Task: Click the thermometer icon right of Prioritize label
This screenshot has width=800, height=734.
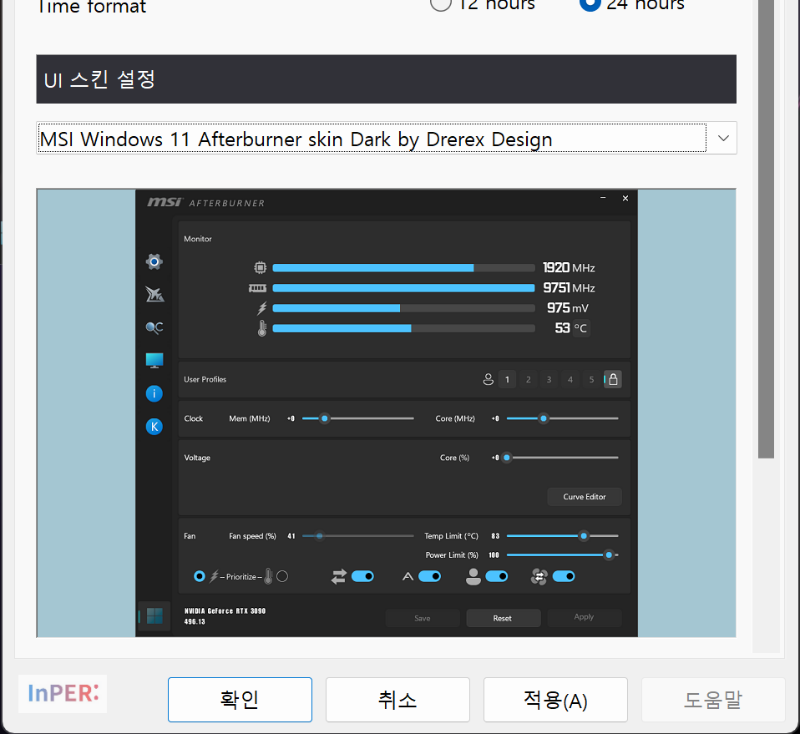Action: click(268, 576)
